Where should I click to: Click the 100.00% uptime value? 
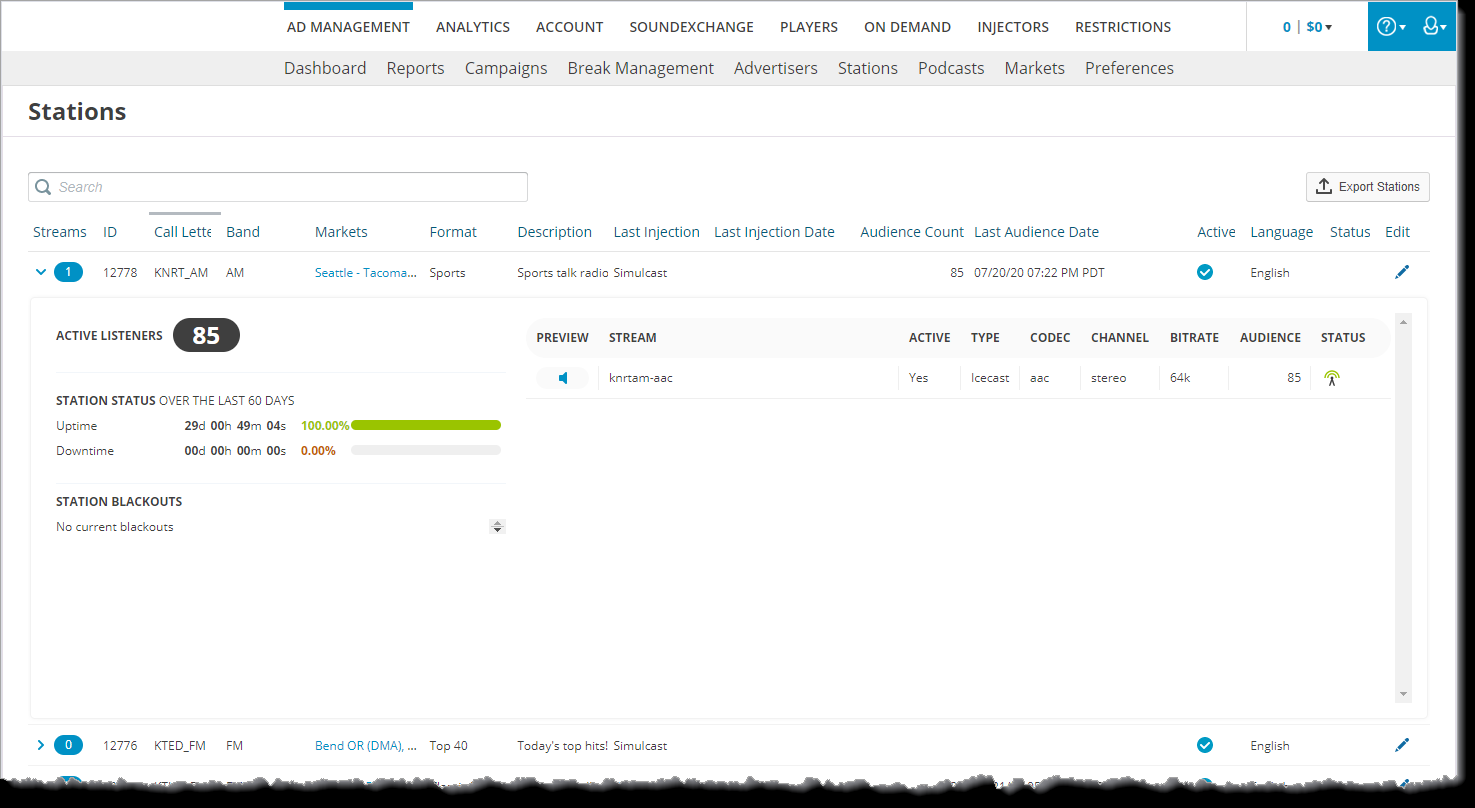click(325, 425)
